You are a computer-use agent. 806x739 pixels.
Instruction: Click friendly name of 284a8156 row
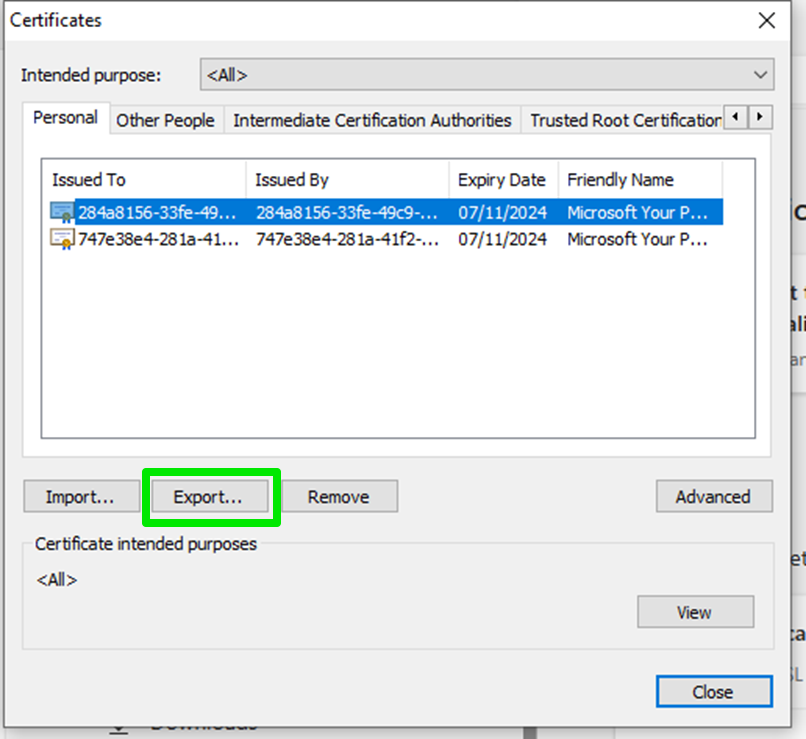coord(637,212)
